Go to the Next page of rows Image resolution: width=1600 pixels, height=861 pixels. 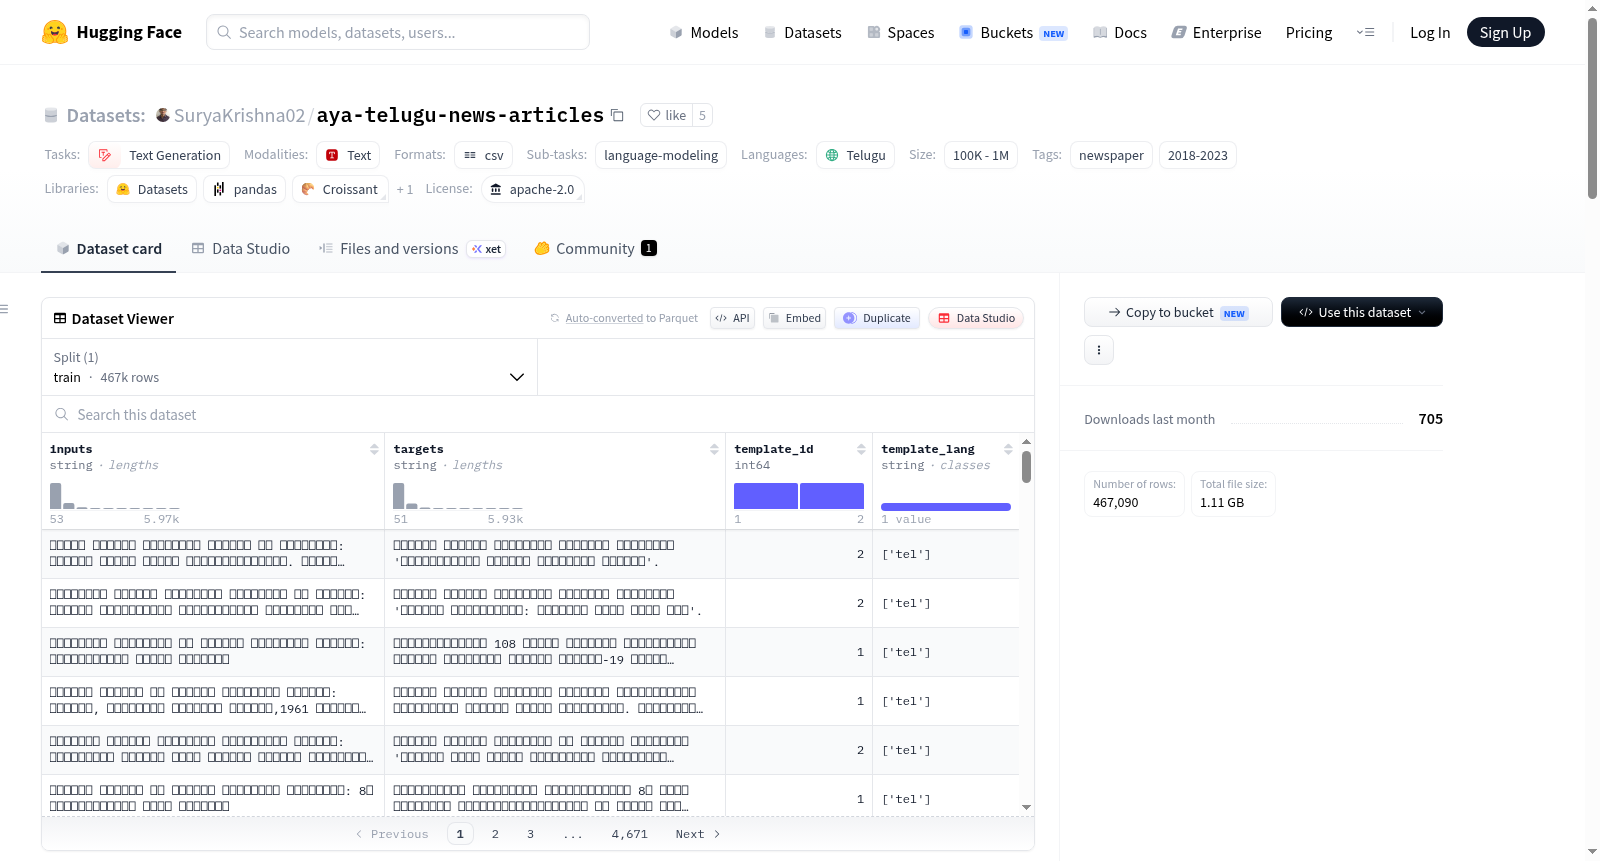698,834
